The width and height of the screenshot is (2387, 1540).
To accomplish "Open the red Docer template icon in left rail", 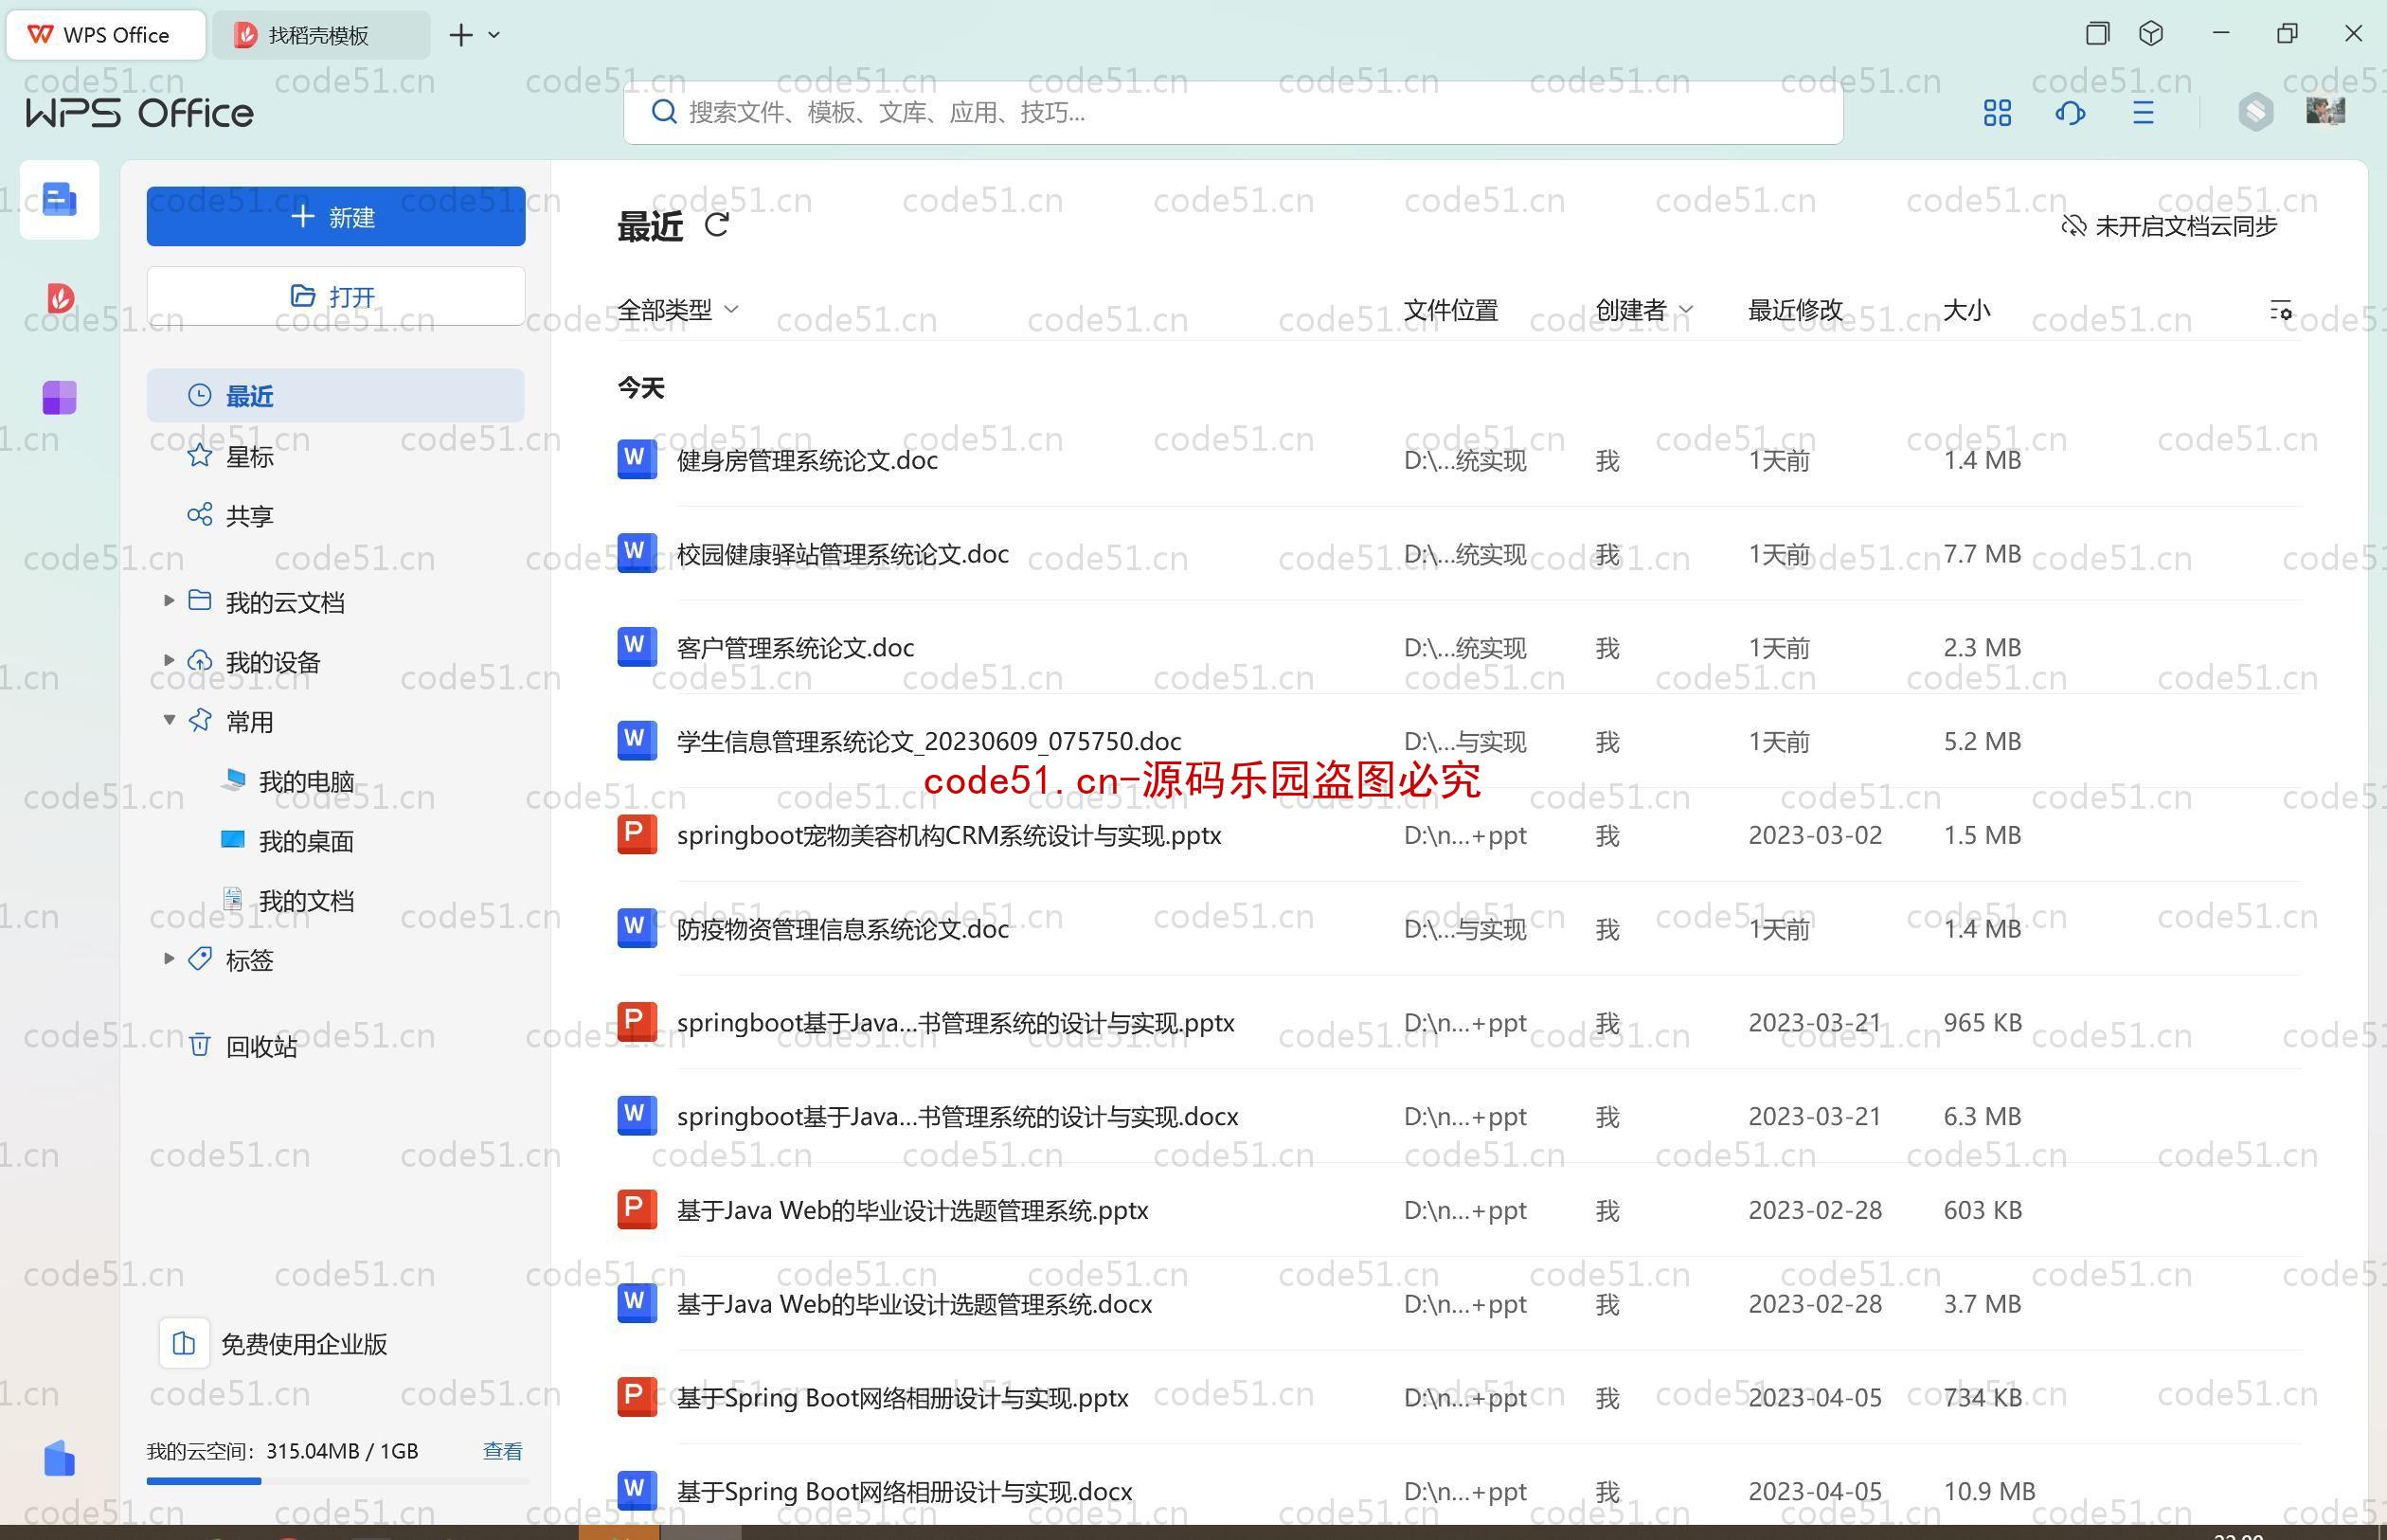I will pos(60,298).
